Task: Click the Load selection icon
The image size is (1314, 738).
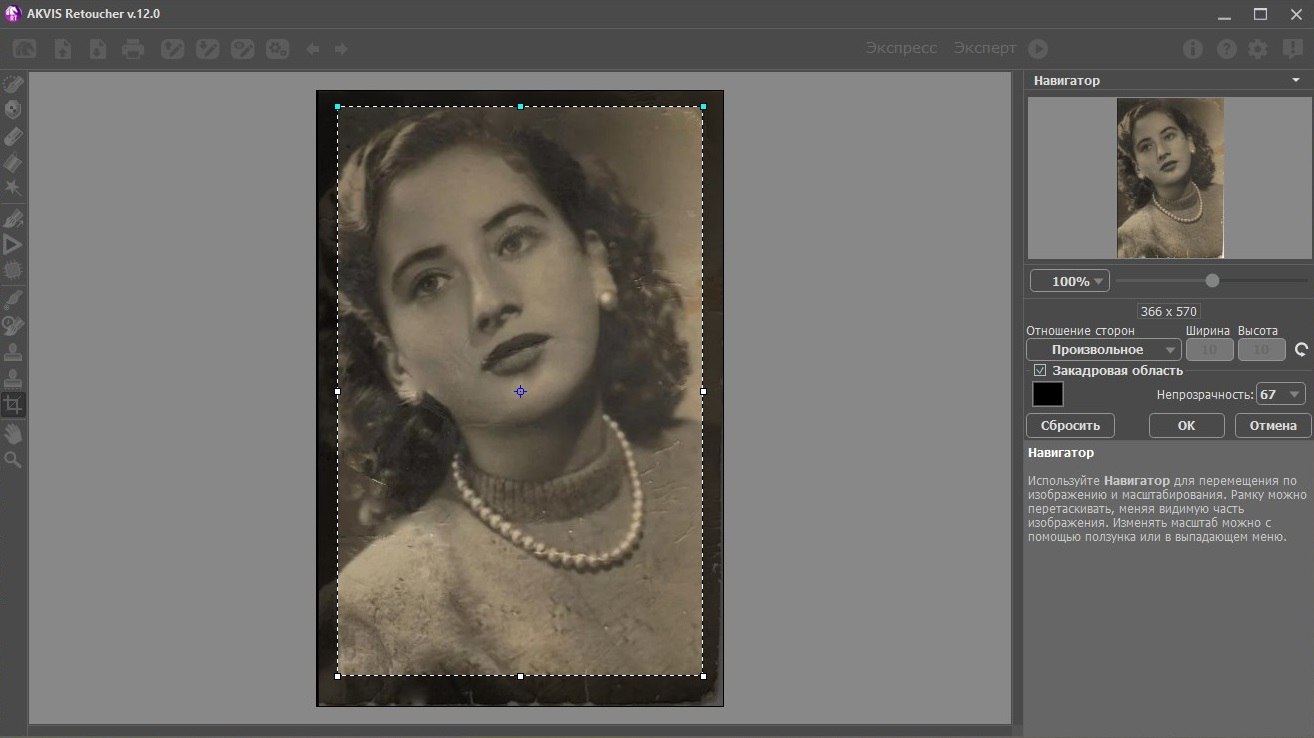Action: tap(173, 48)
